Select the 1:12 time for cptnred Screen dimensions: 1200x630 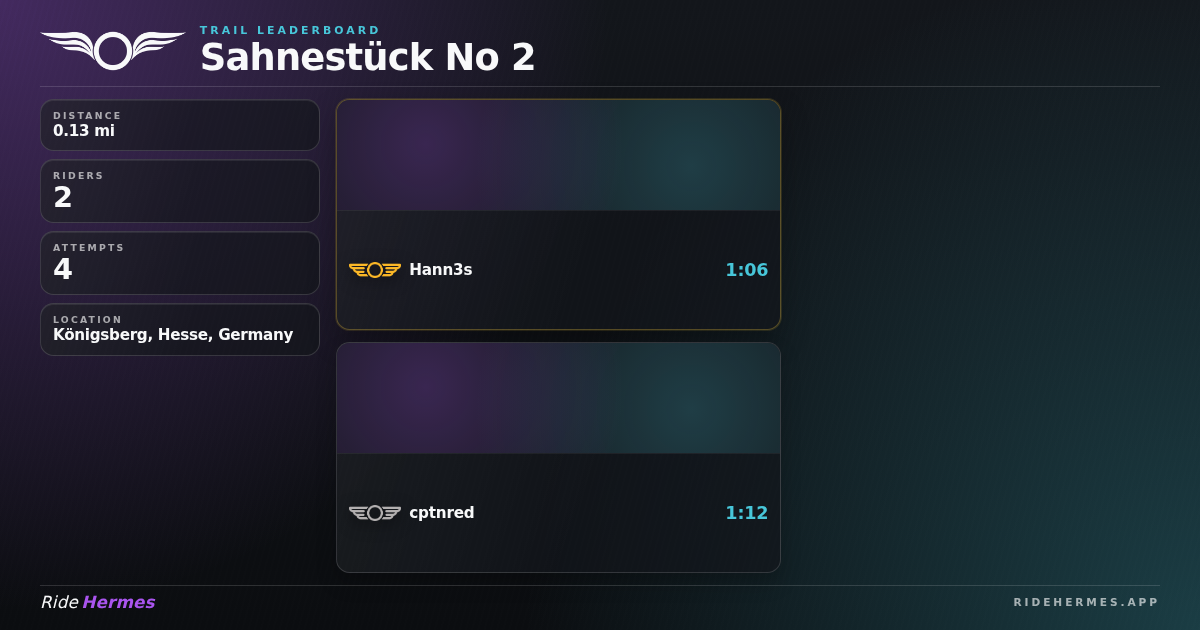747,513
